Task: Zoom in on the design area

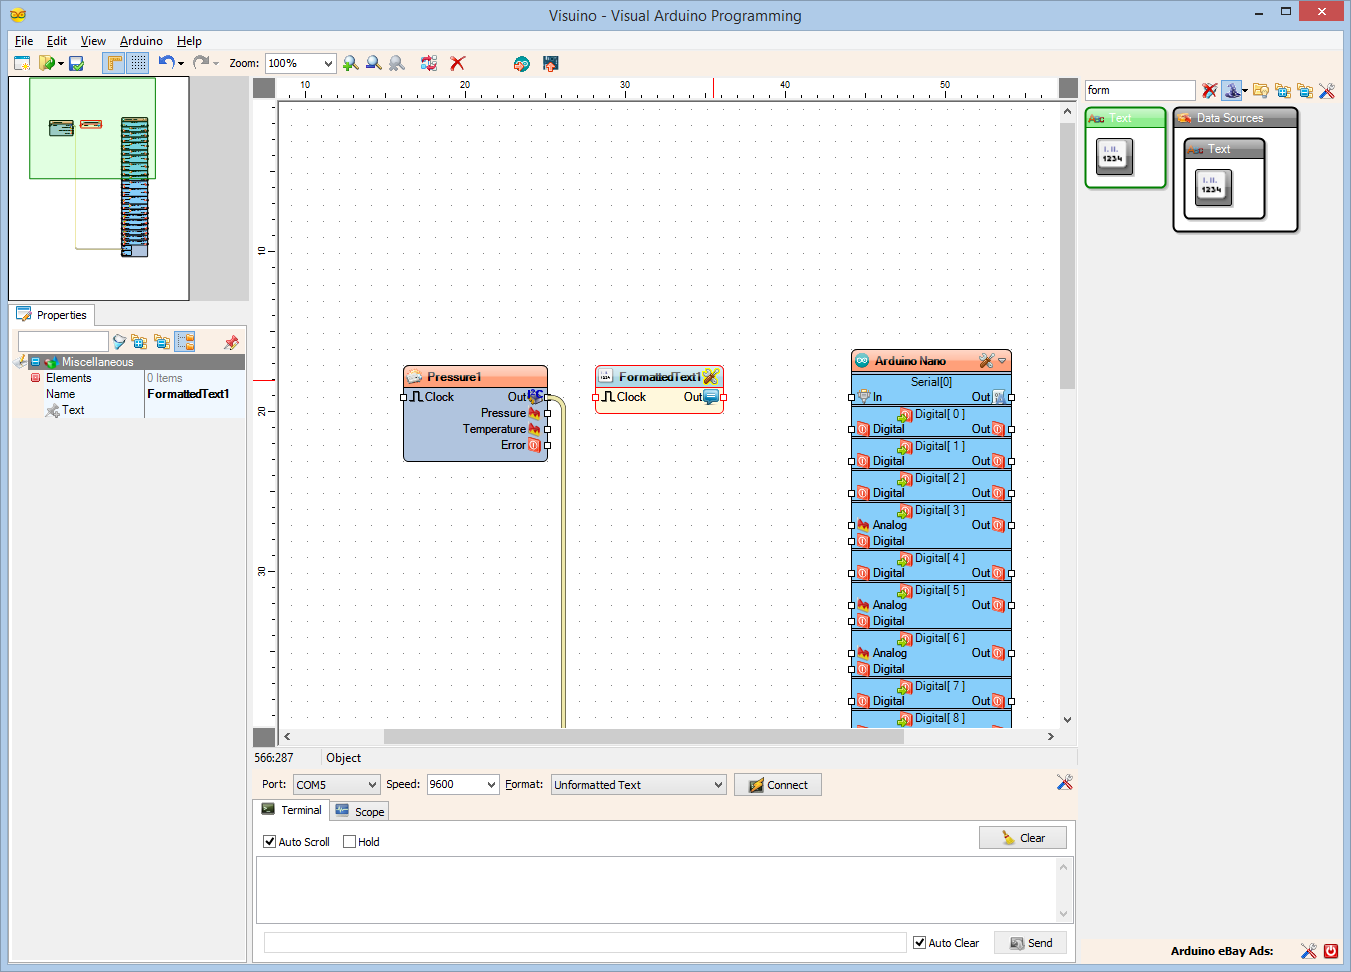Action: [x=350, y=62]
